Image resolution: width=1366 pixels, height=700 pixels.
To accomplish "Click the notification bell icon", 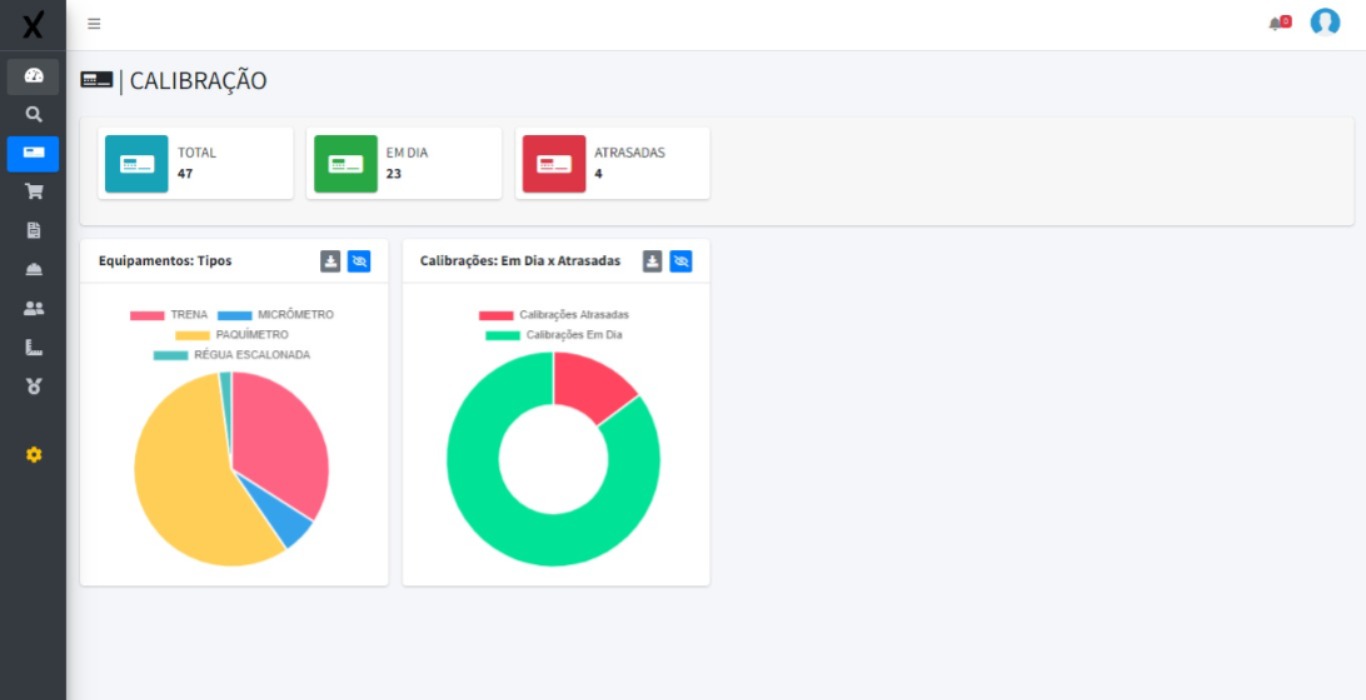I will point(1277,23).
